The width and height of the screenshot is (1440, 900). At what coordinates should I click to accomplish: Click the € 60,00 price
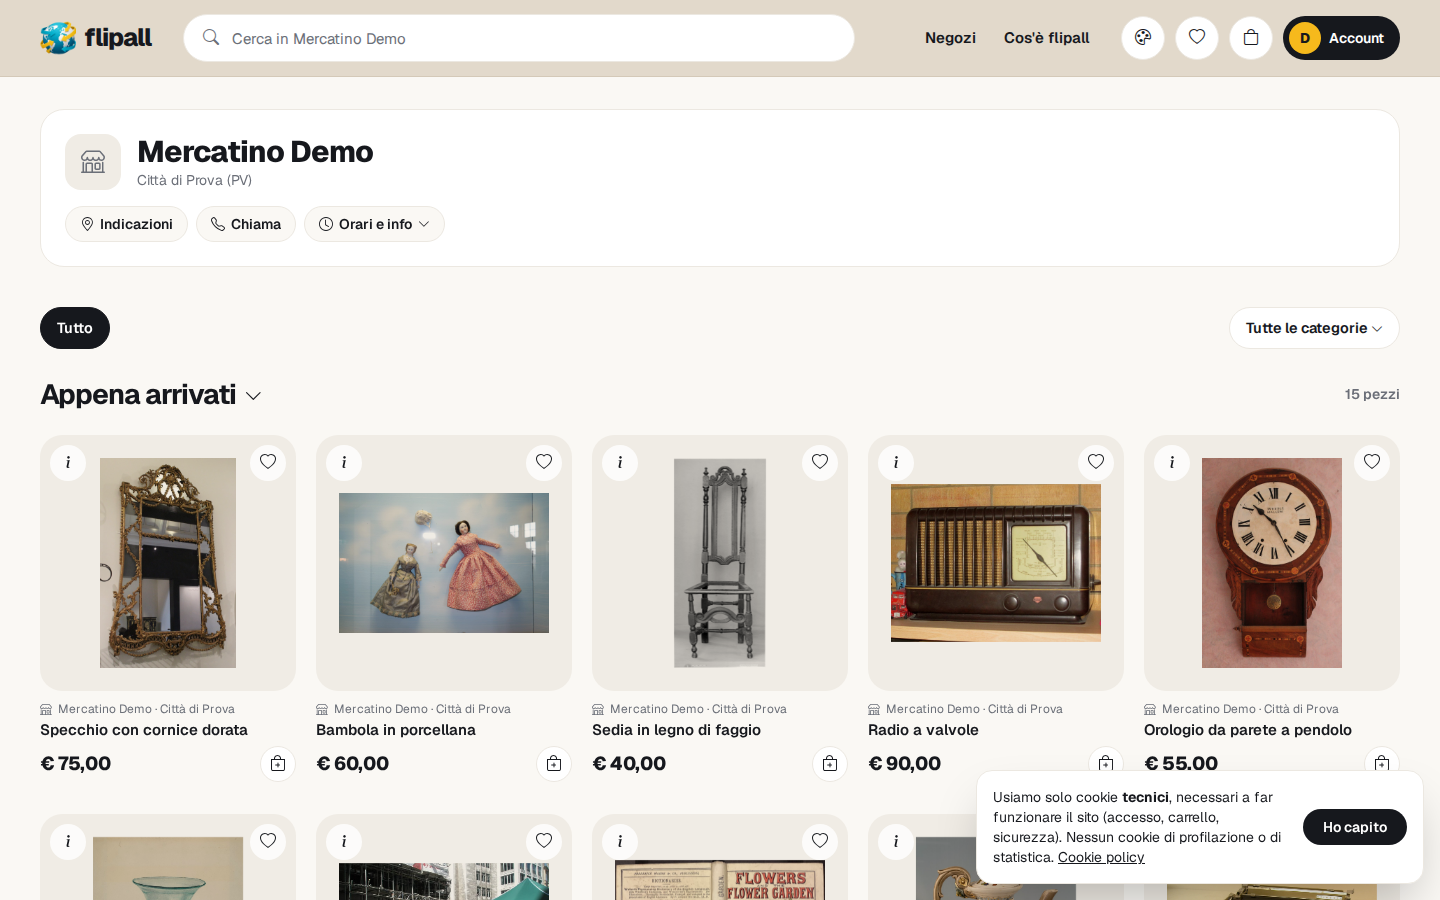353,763
